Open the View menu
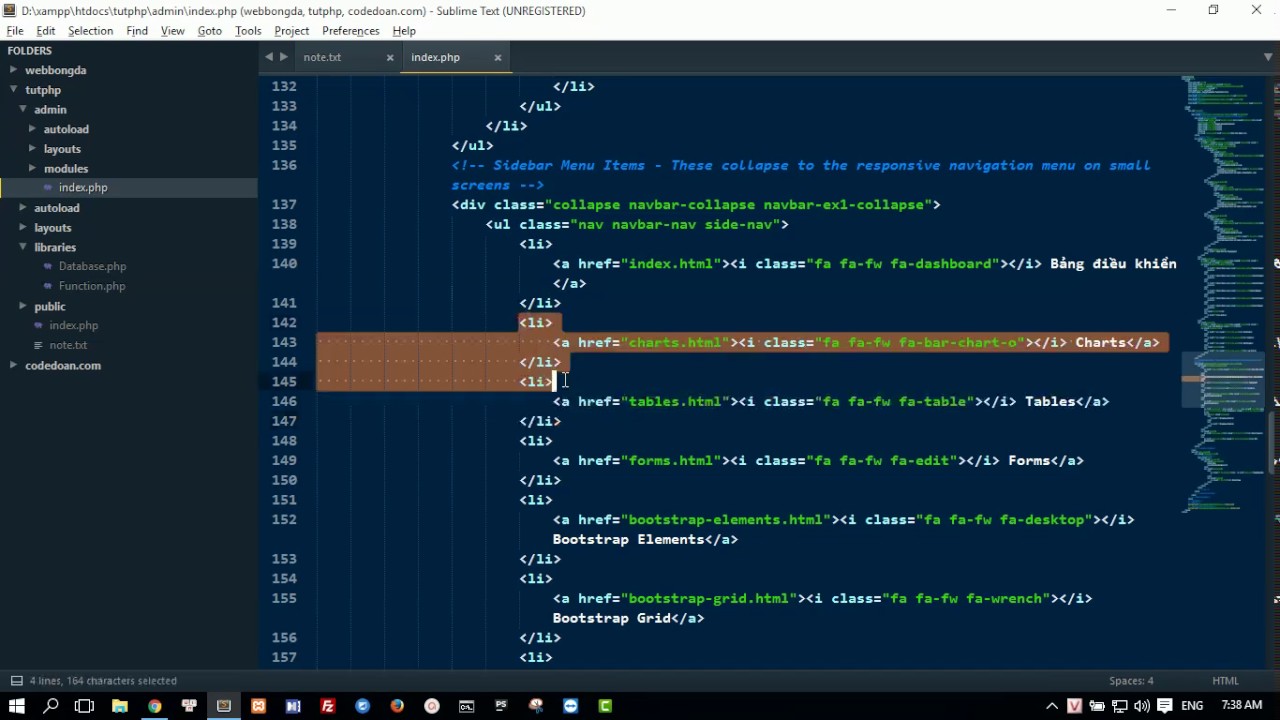1280x720 pixels. pos(172,31)
